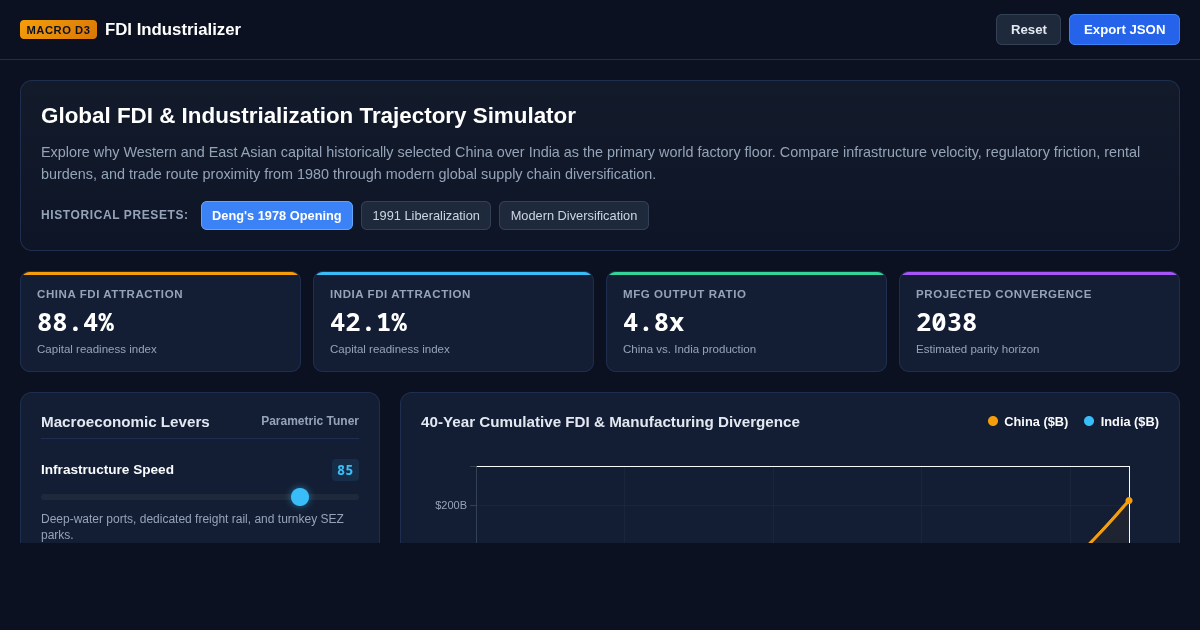
Task: Click the blue India legend dot
Action: pos(1089,421)
